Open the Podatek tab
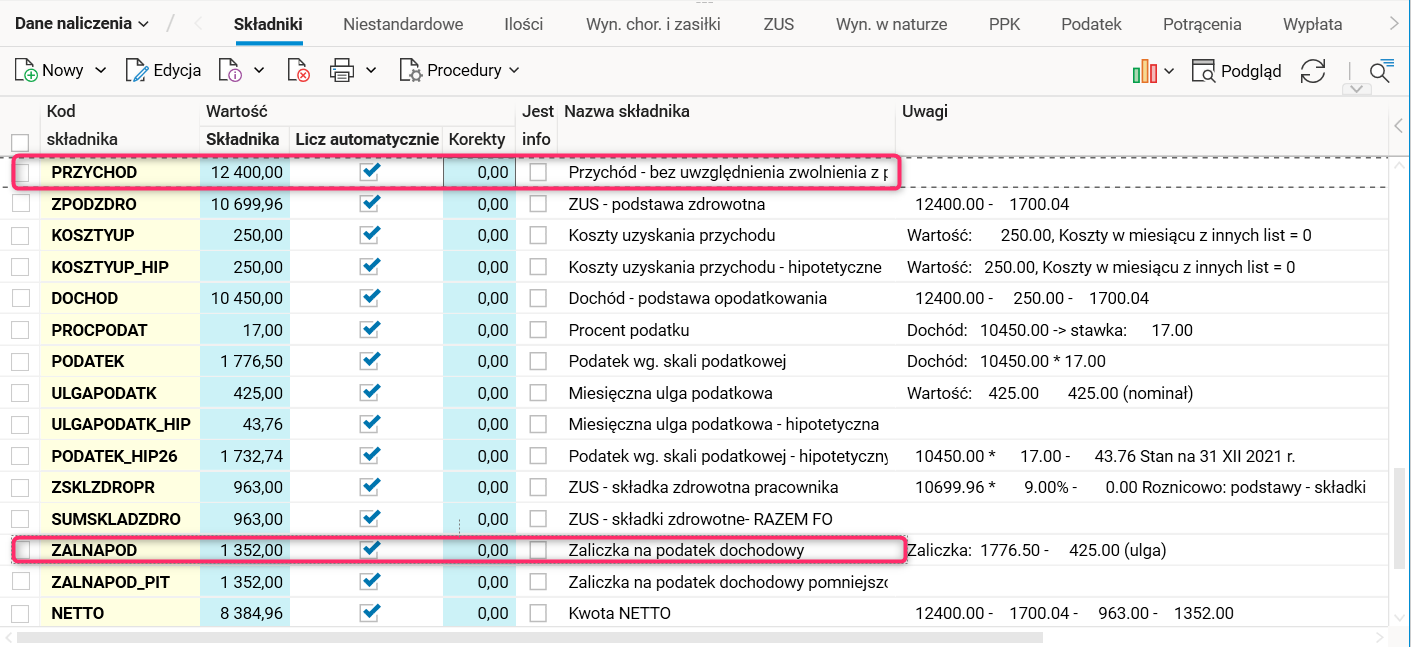The width and height of the screenshot is (1411, 647). [1092, 24]
